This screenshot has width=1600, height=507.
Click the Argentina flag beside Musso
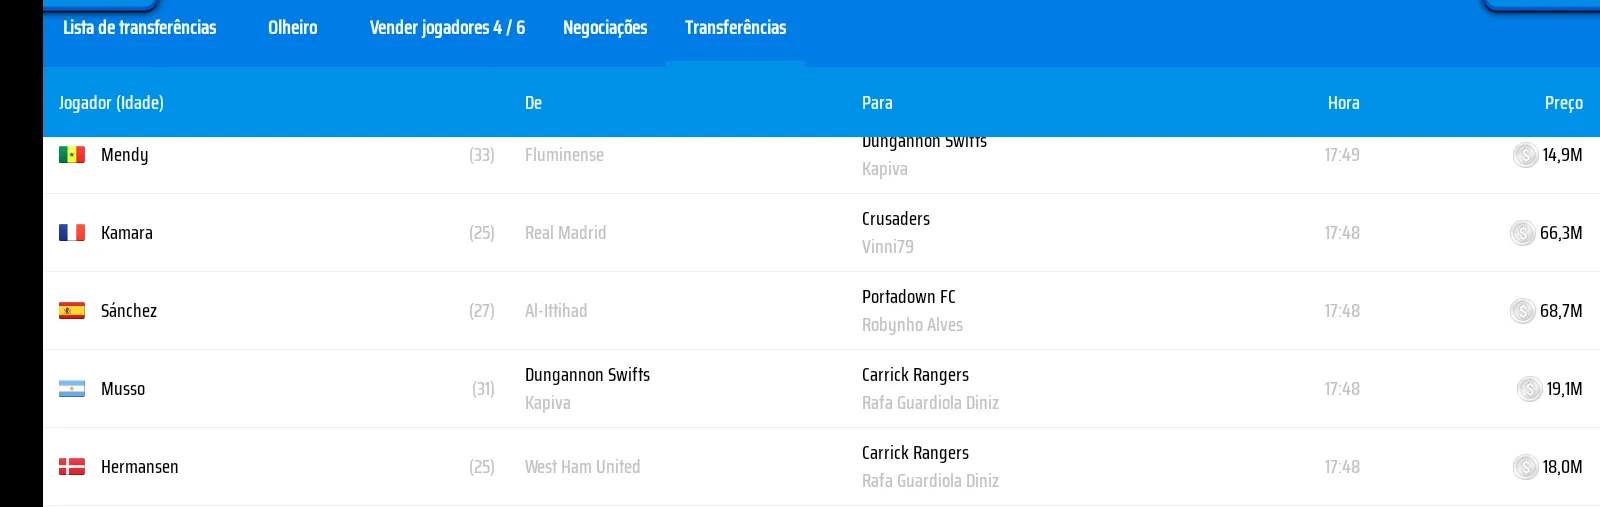[72, 389]
